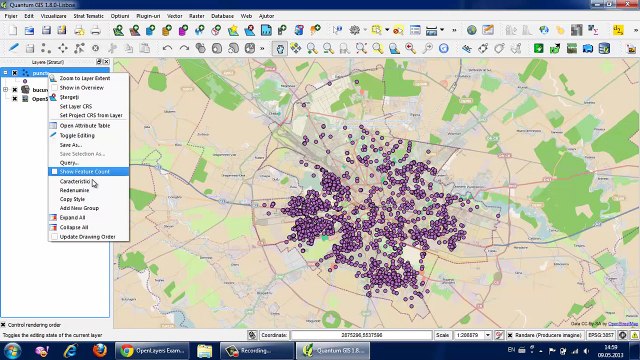
Task: Expand digitizing toolbar overflow chevron
Action: (x=262, y=48)
